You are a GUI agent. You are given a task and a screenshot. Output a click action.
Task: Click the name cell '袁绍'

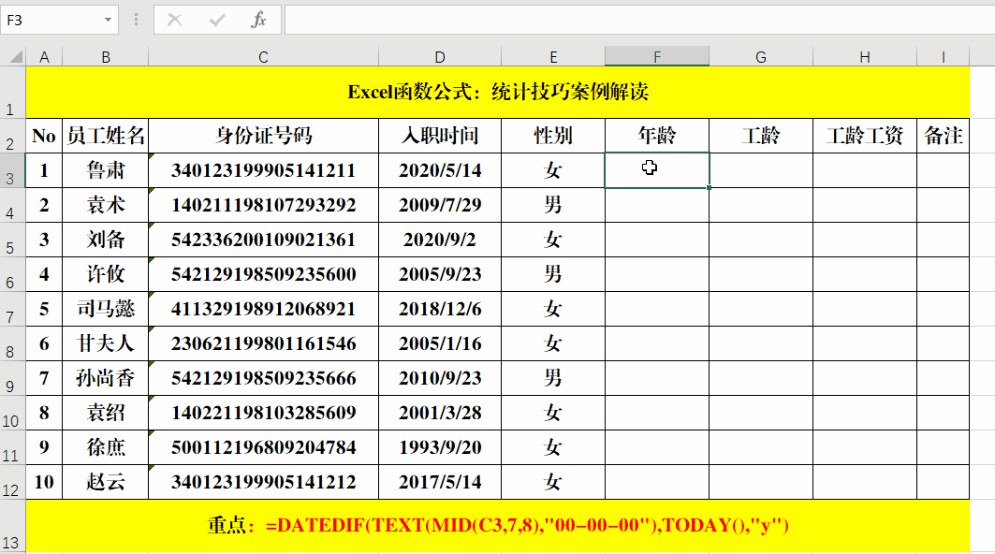105,413
